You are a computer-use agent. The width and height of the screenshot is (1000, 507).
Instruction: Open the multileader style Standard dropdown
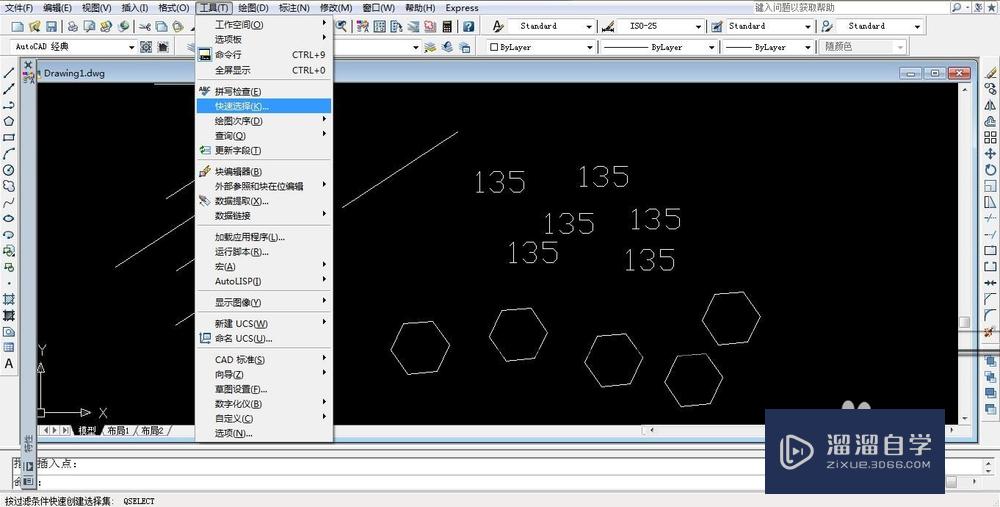coord(917,26)
